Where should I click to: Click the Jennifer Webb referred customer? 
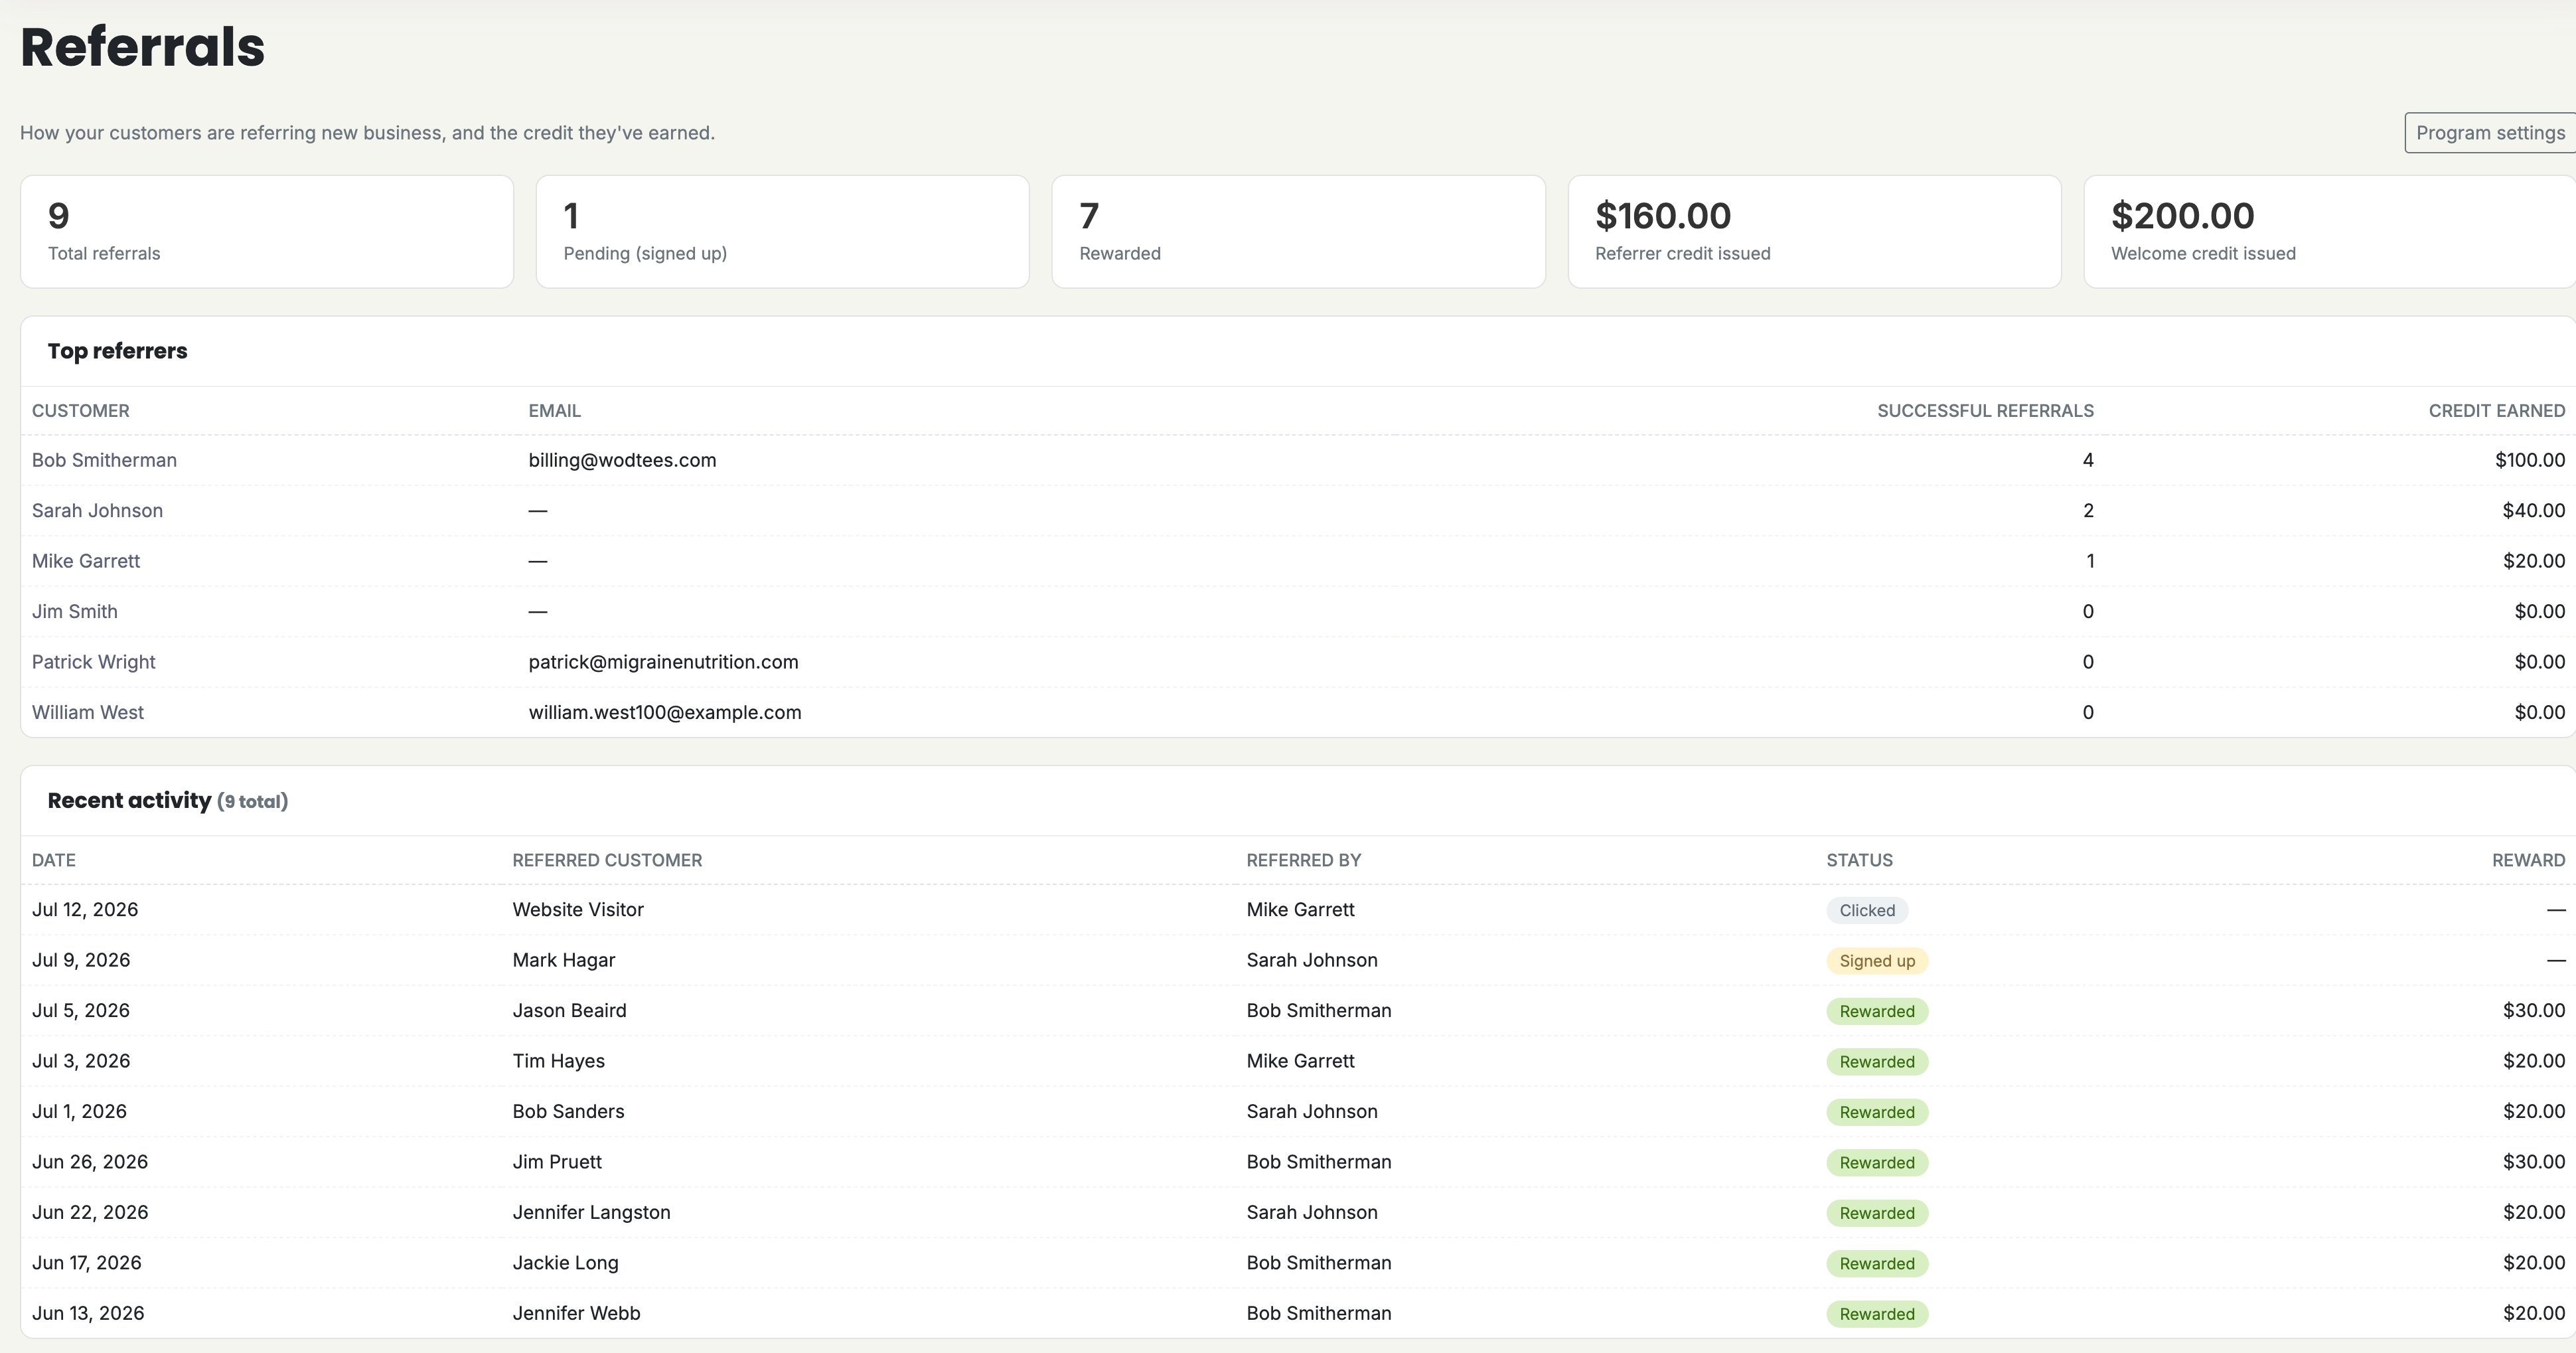tap(576, 1313)
